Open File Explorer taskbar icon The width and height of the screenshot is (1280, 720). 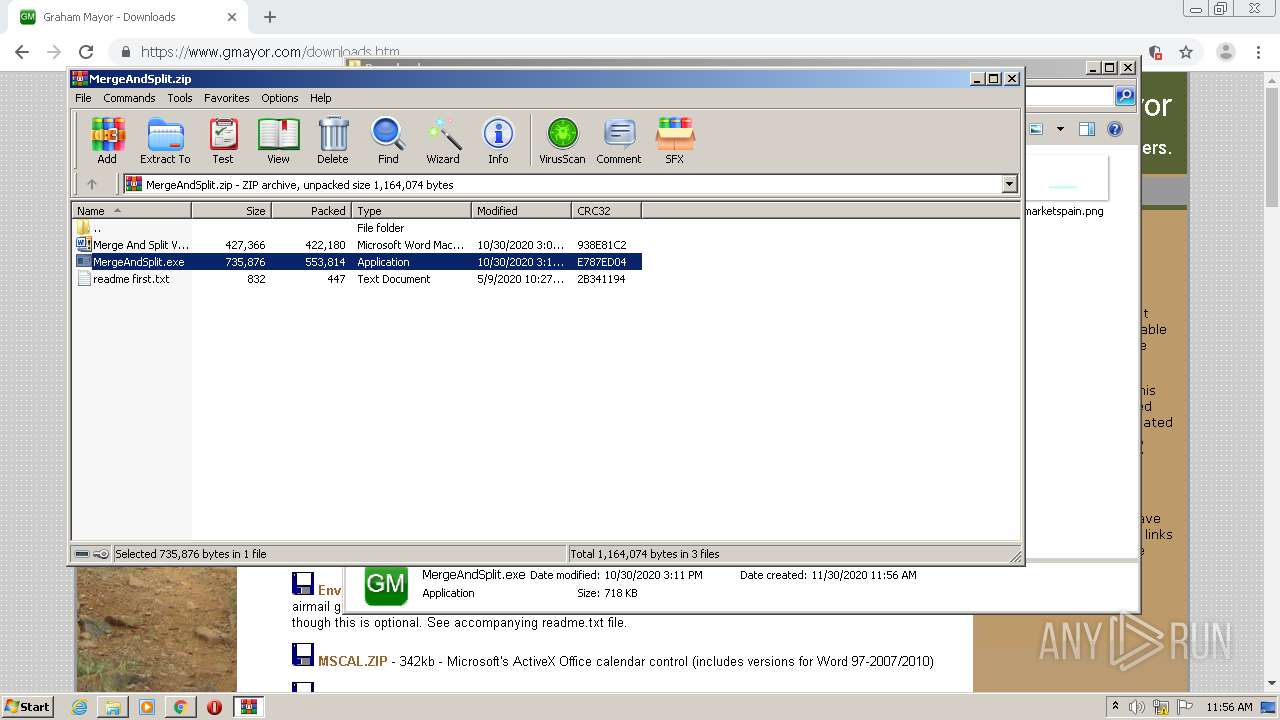(113, 707)
